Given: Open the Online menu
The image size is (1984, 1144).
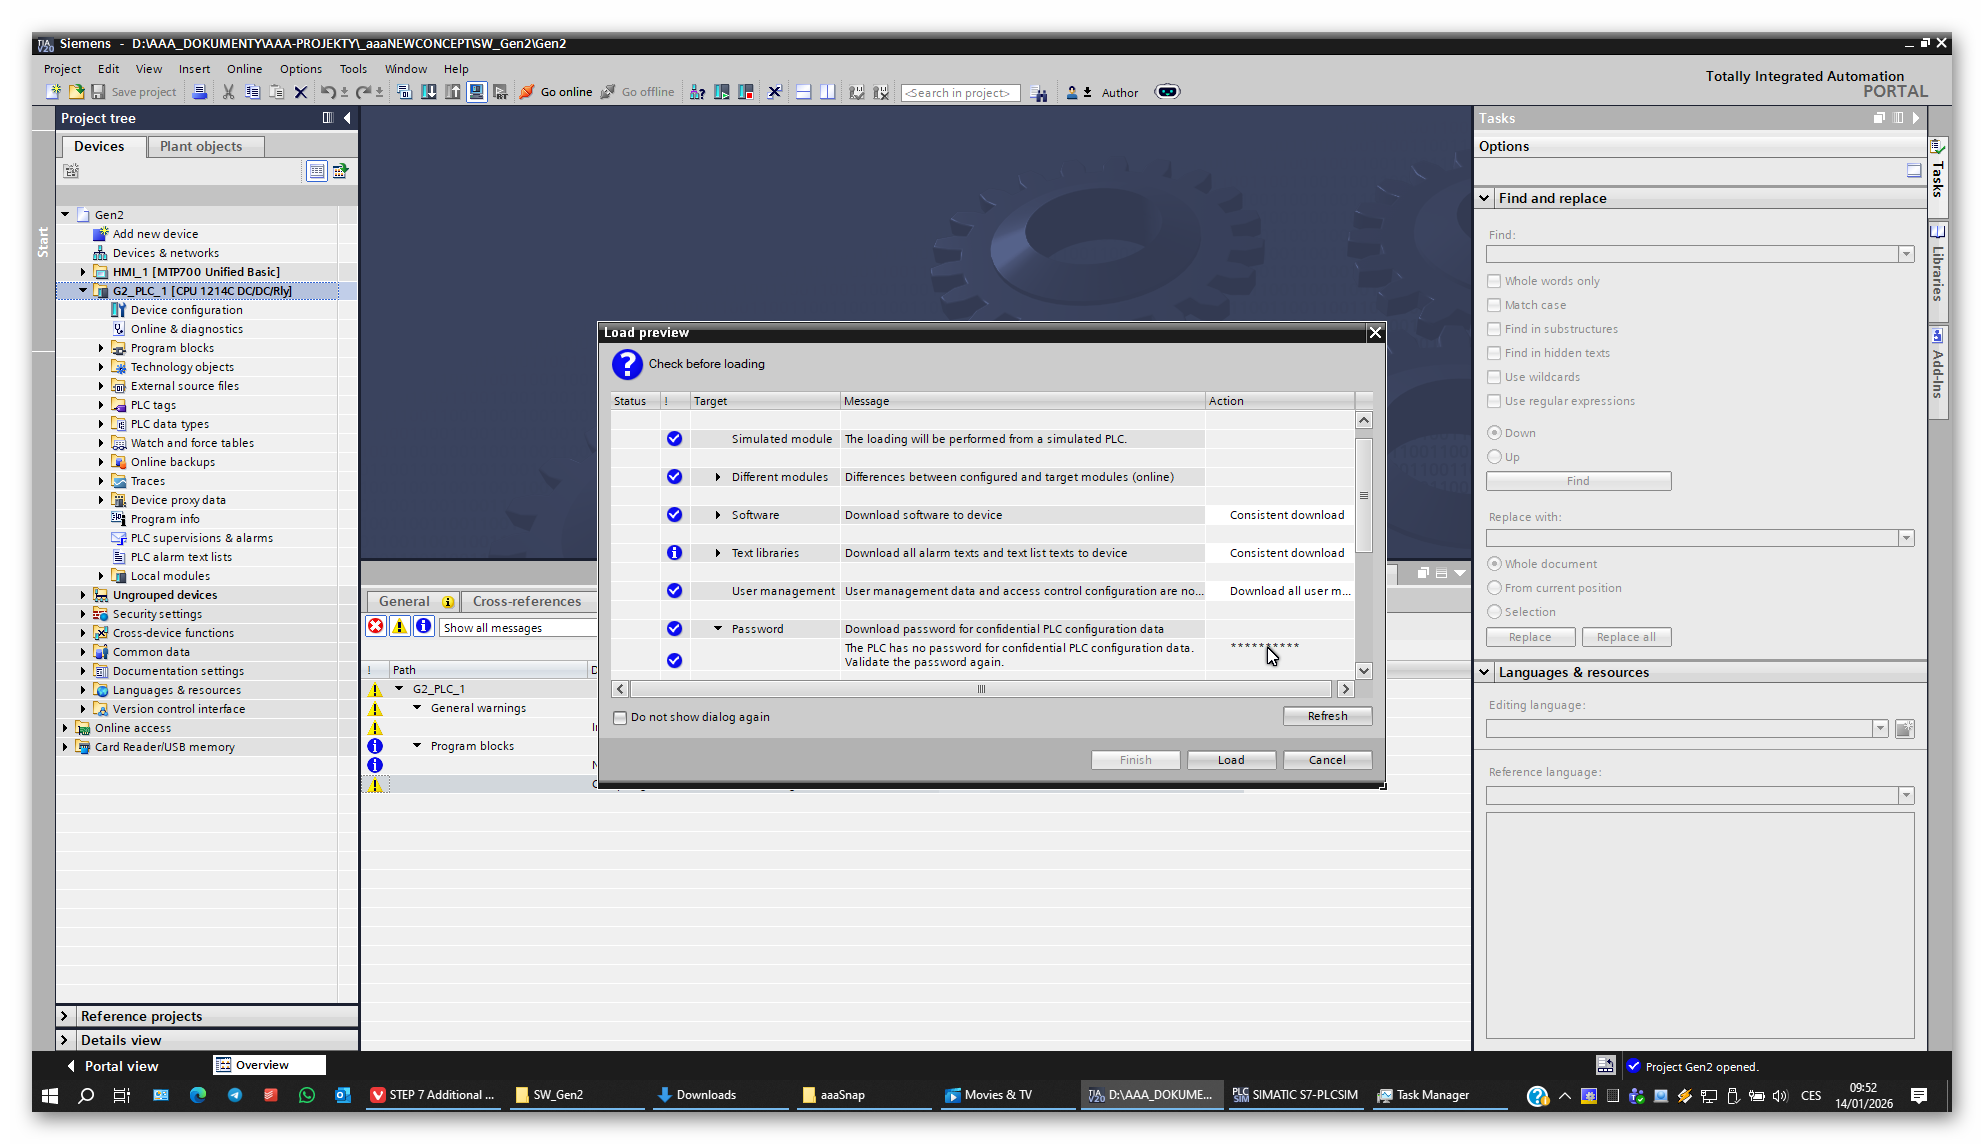Looking at the screenshot, I should point(244,69).
